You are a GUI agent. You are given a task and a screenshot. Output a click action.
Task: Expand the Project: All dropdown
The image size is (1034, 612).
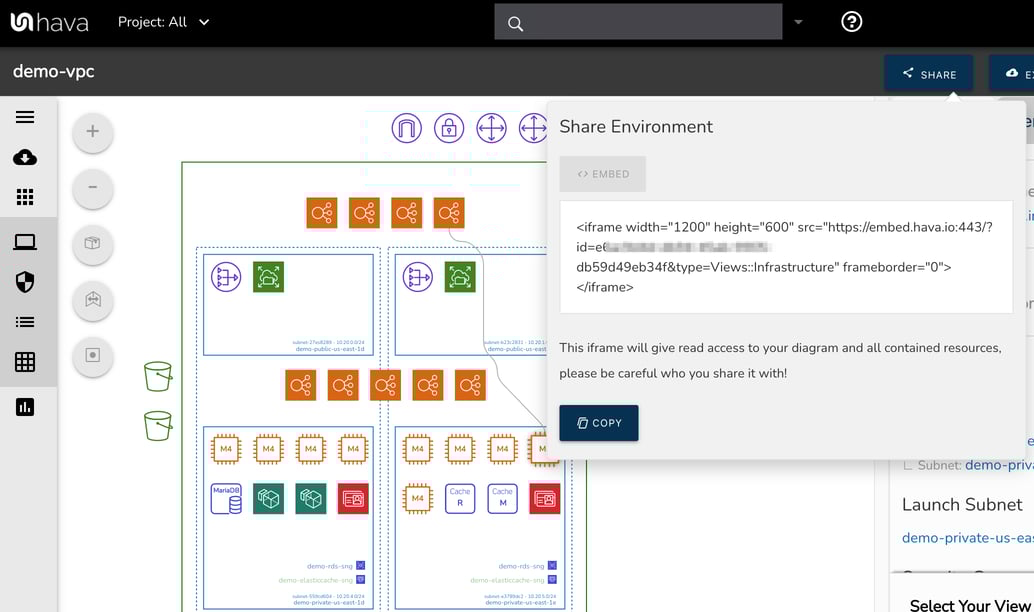point(164,22)
